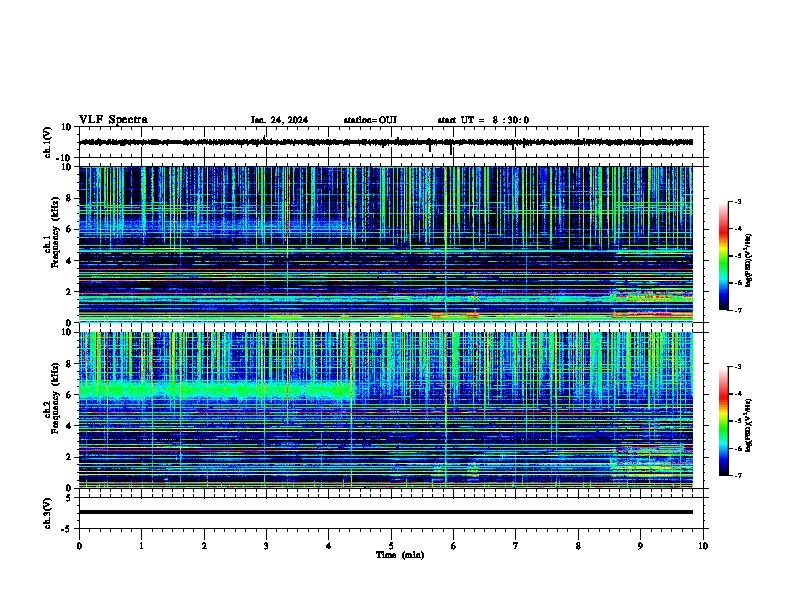792x612 pixels.
Task: Click time axis tick label "7"
Action: coord(516,546)
